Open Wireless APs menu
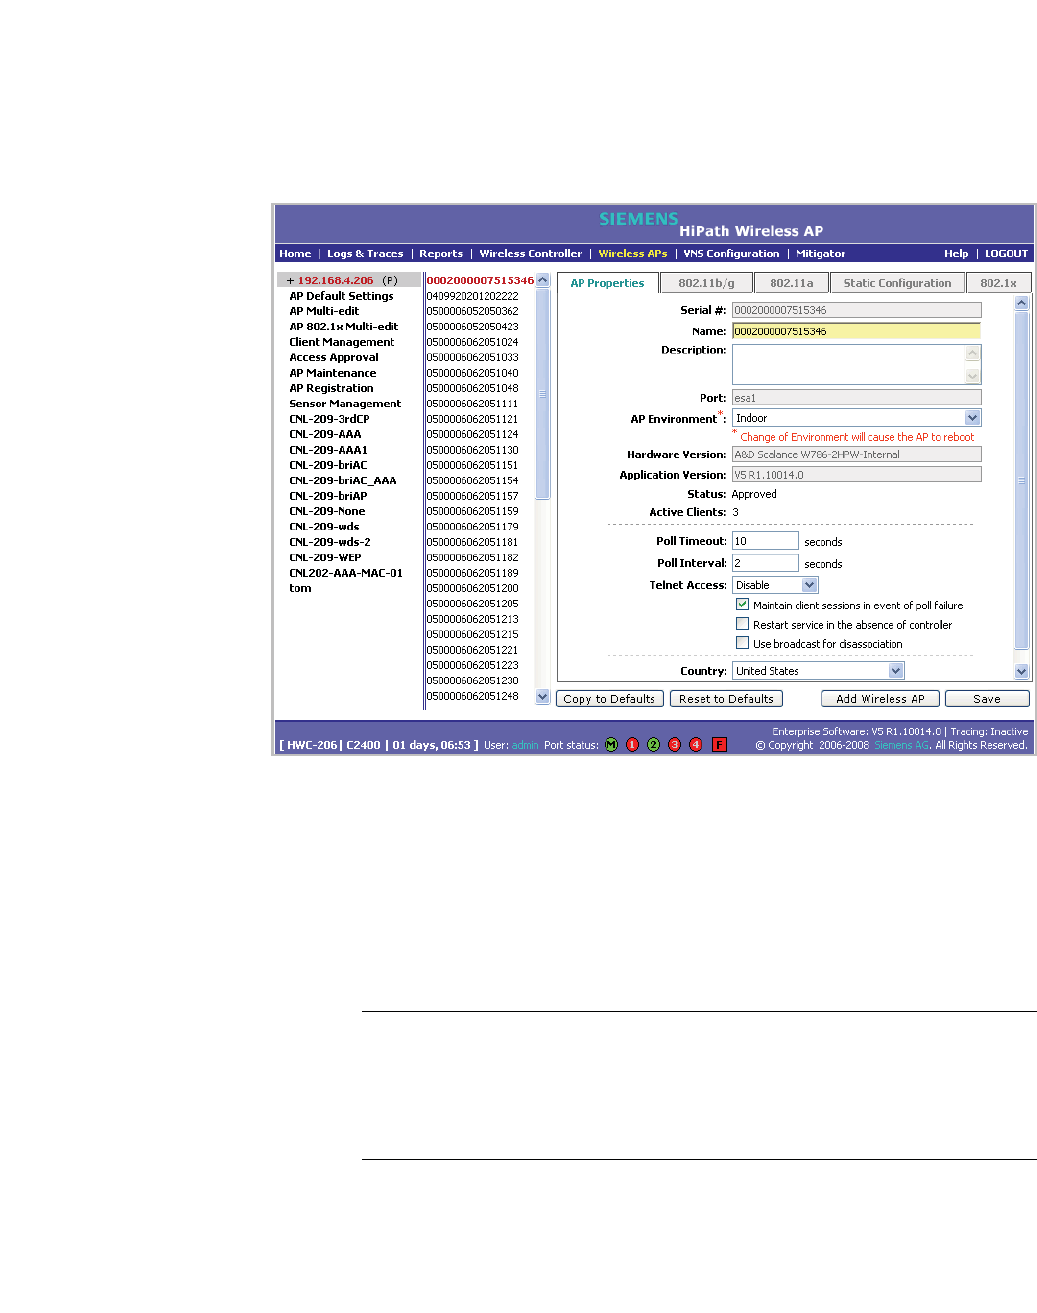Viewport: 1037px width, 1313px height. point(632,254)
